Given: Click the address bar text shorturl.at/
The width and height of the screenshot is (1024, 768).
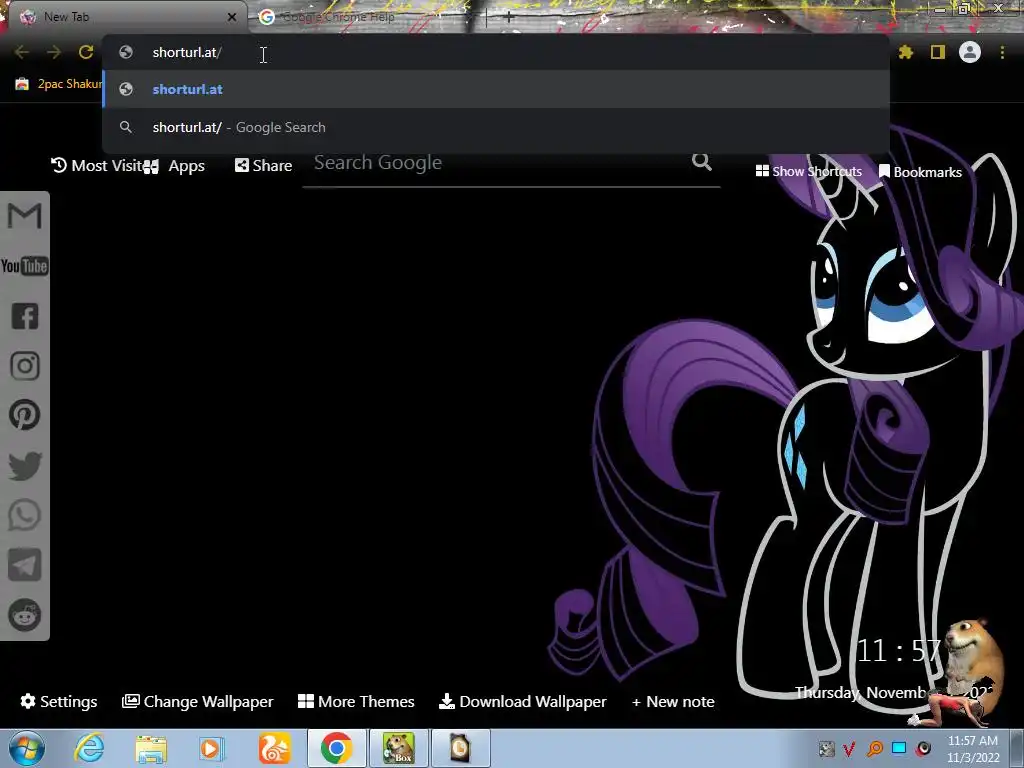Looking at the screenshot, I should pos(187,52).
